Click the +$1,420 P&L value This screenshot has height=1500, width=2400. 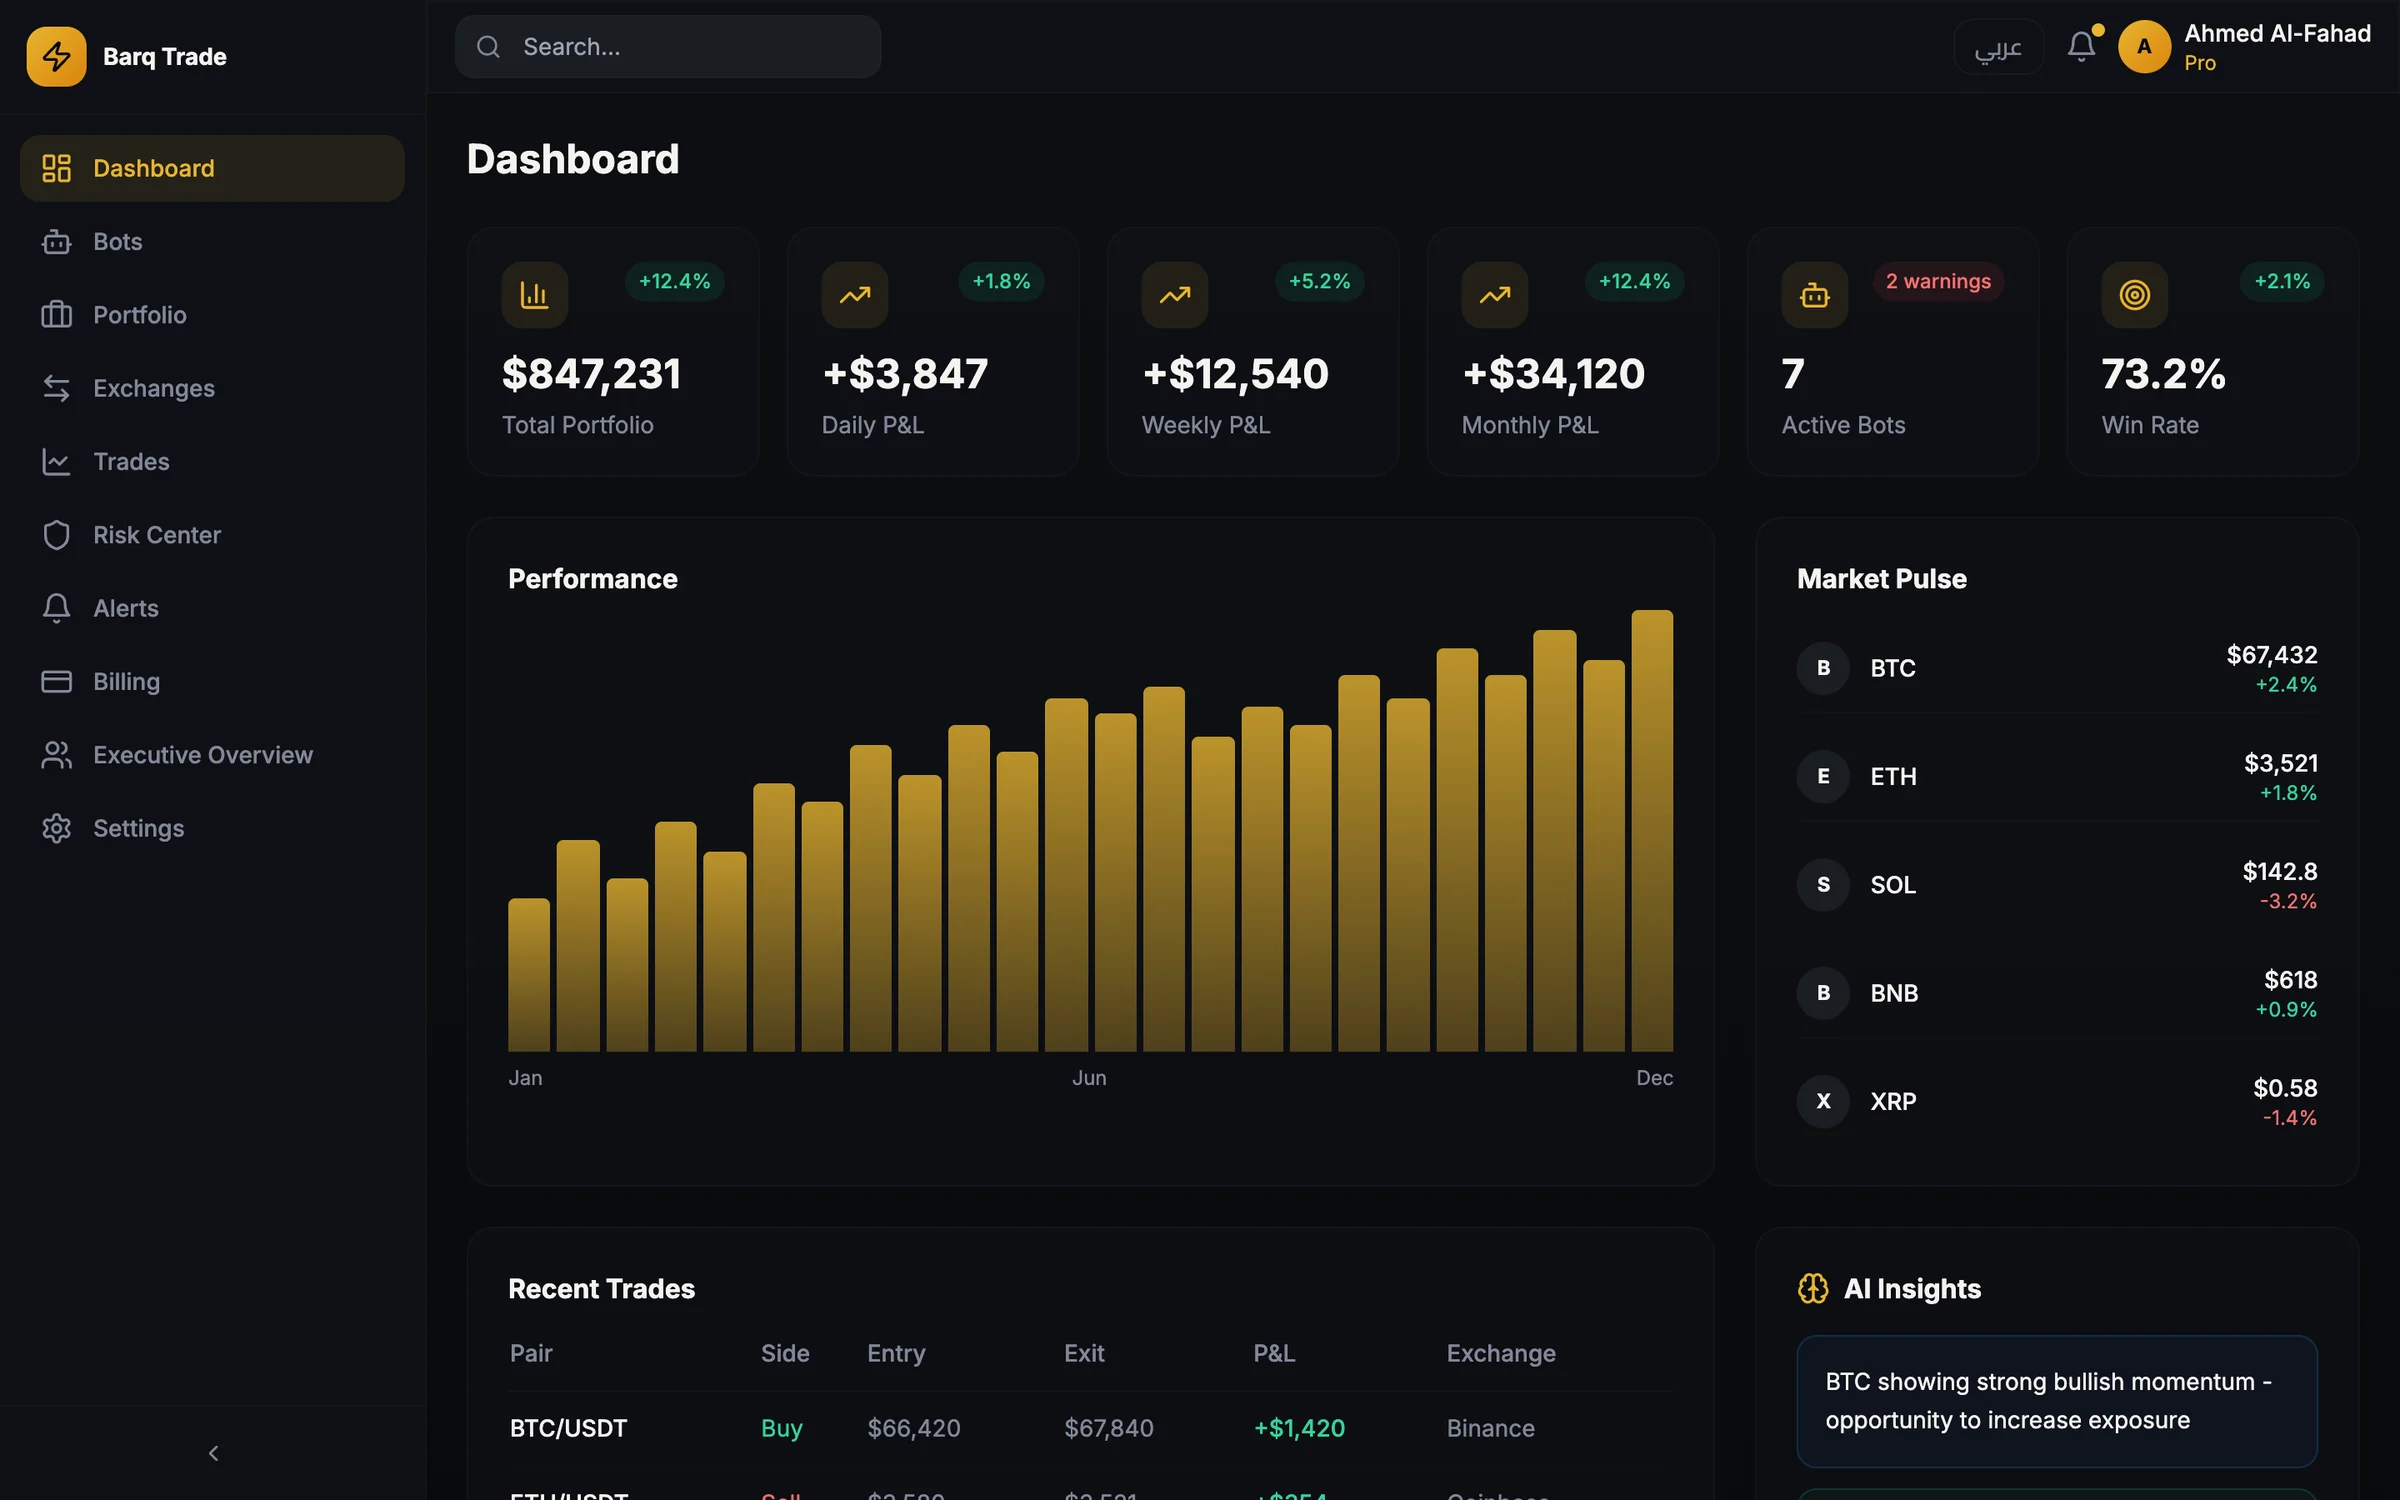coord(1300,1428)
